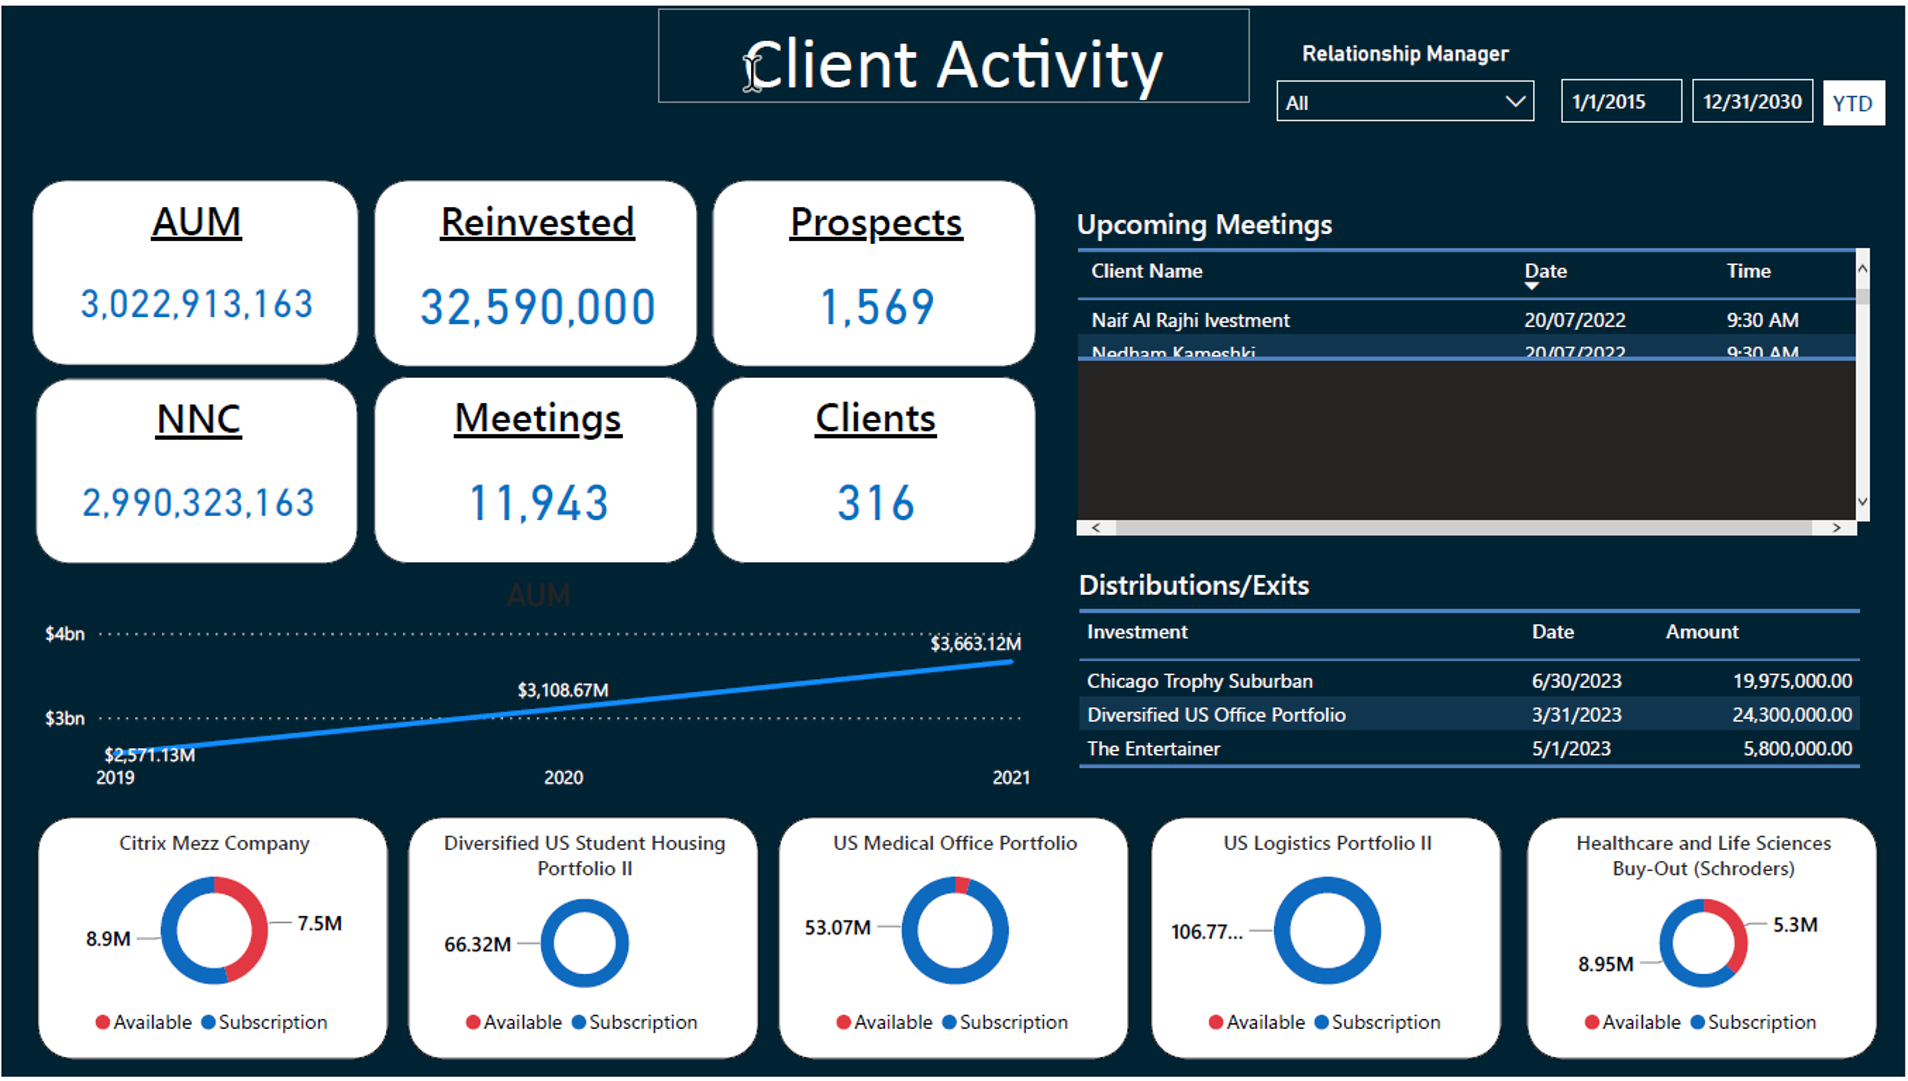Click the start date field 1/1/2015

(1620, 102)
